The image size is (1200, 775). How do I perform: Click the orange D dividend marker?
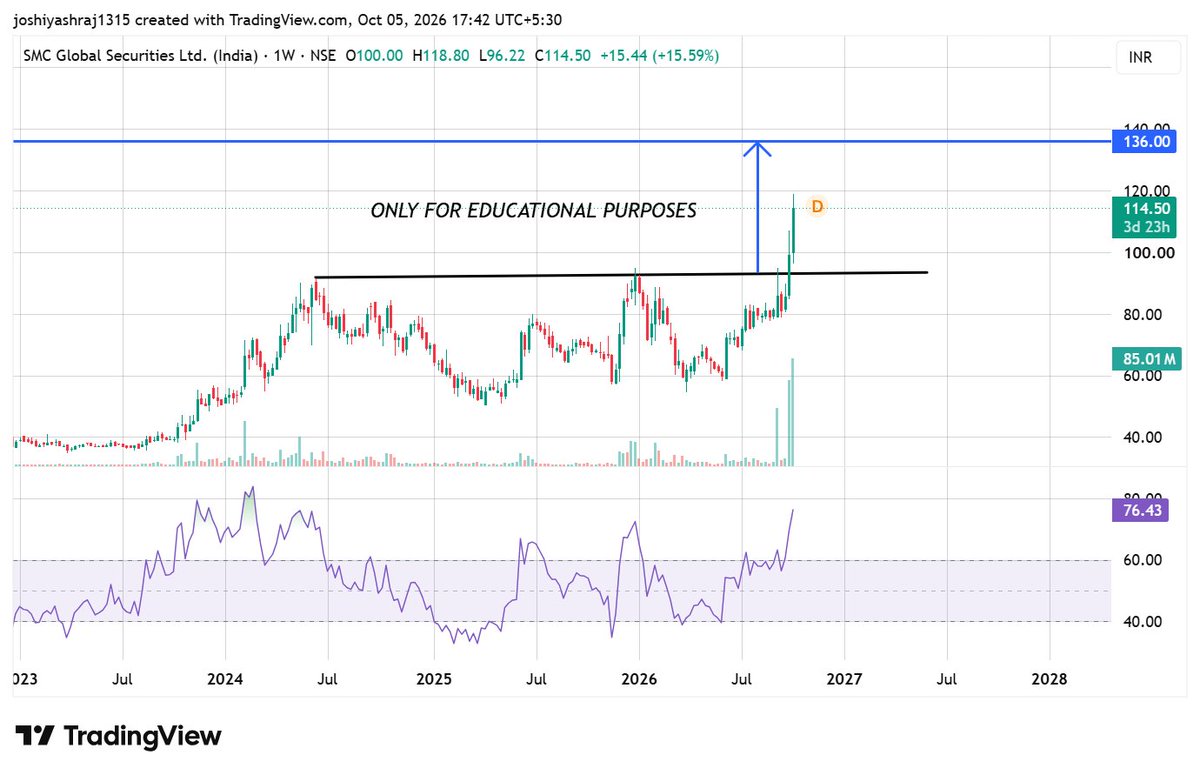click(817, 207)
